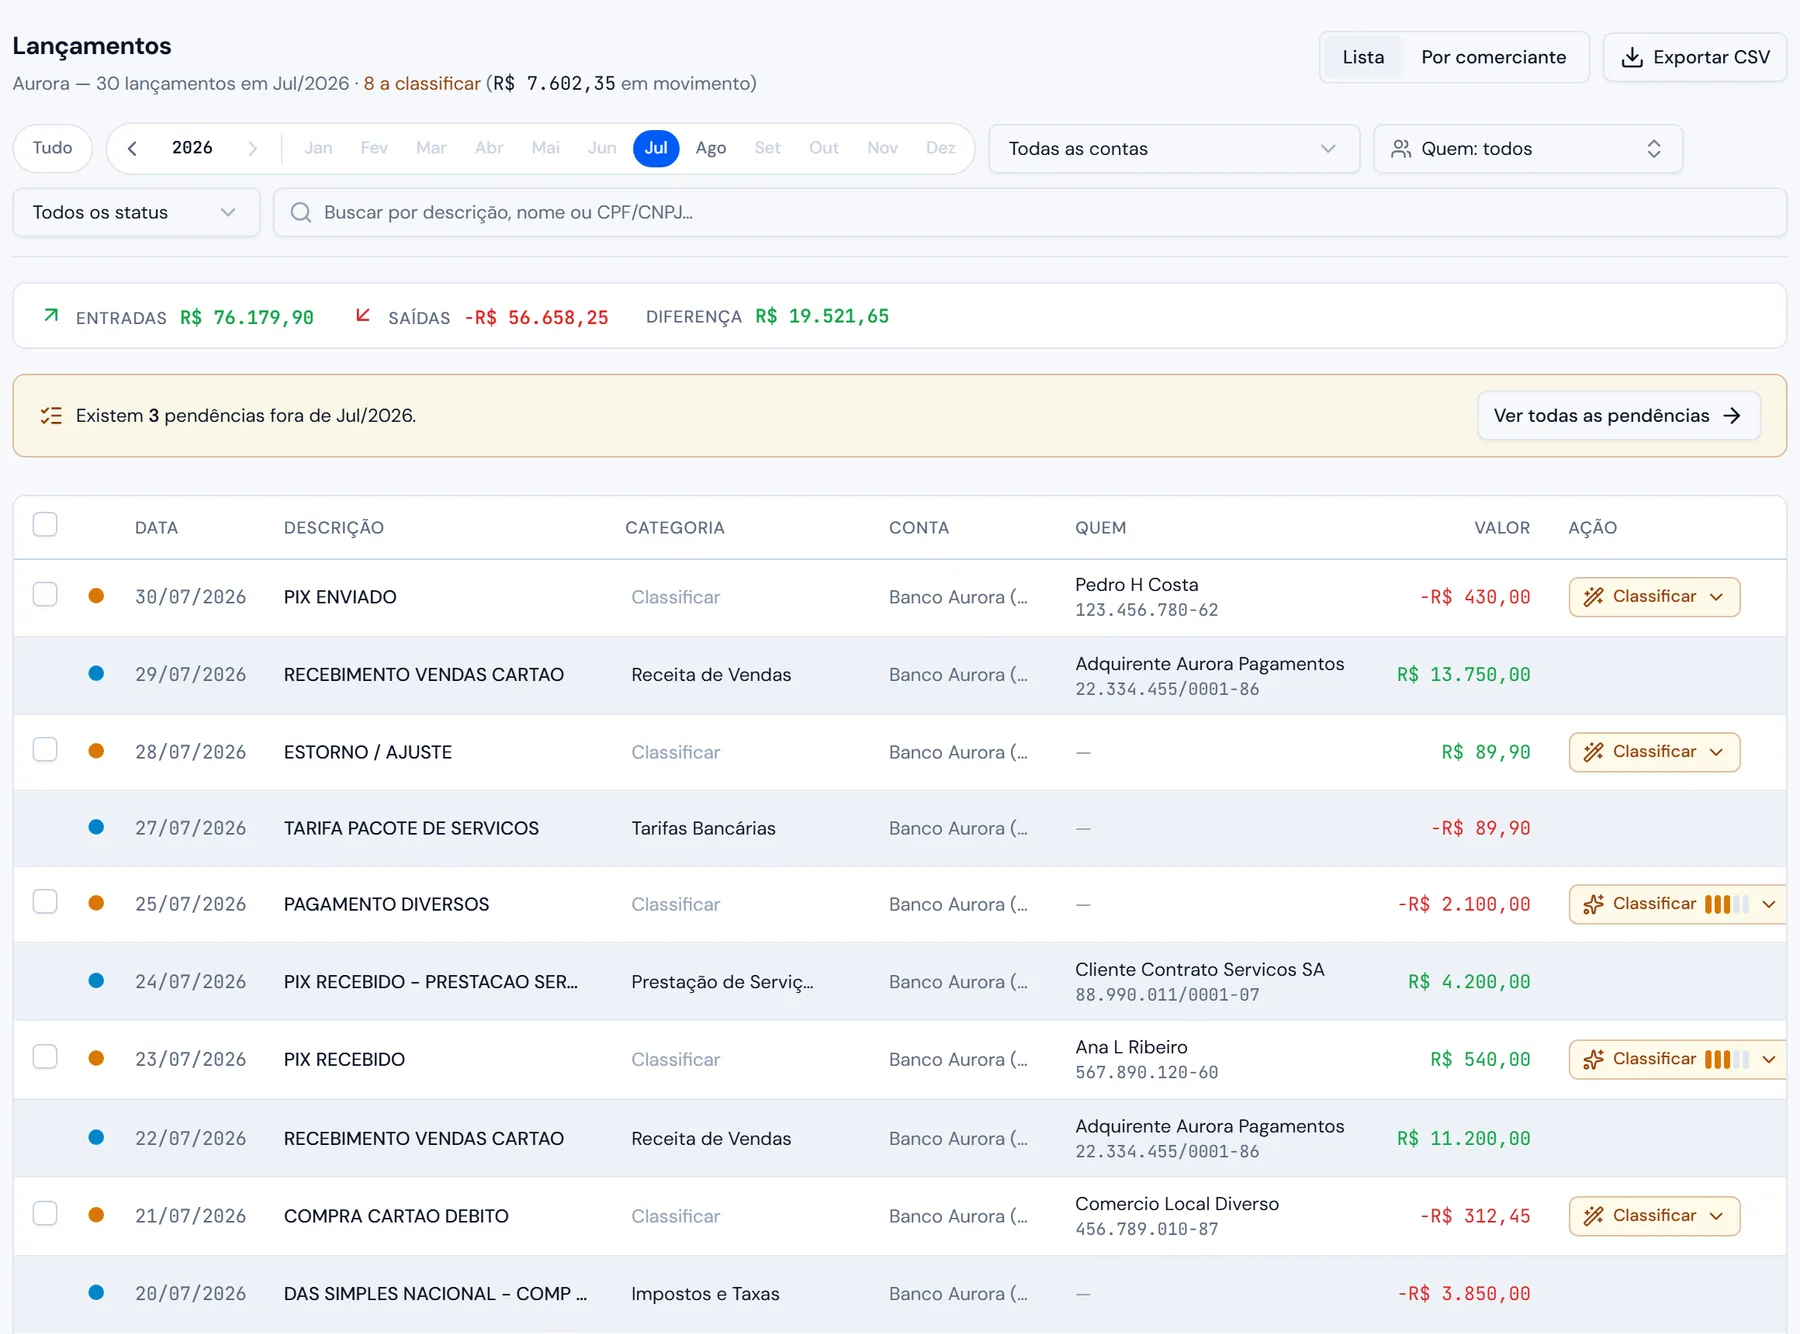Screen dimensions: 1800x1334
Task: Click the people icon in Quem filter
Action: (x=1401, y=149)
